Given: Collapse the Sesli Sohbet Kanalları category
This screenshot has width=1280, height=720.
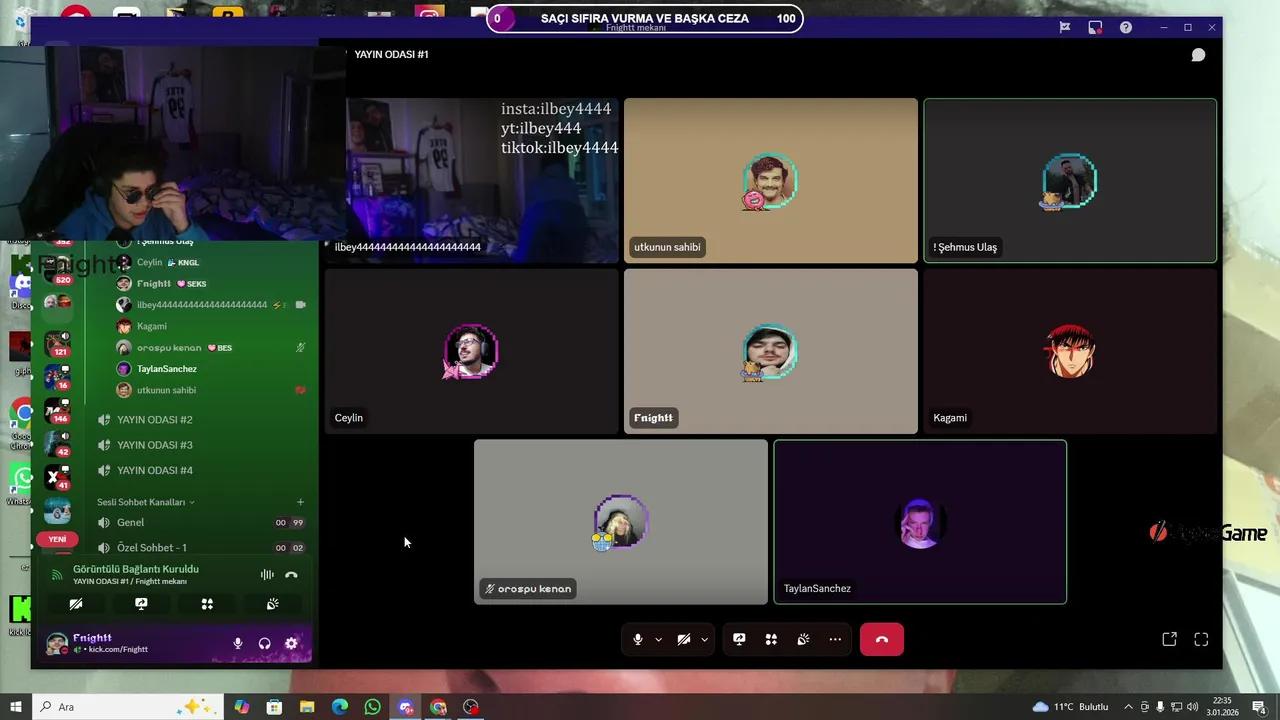Looking at the screenshot, I should point(145,502).
